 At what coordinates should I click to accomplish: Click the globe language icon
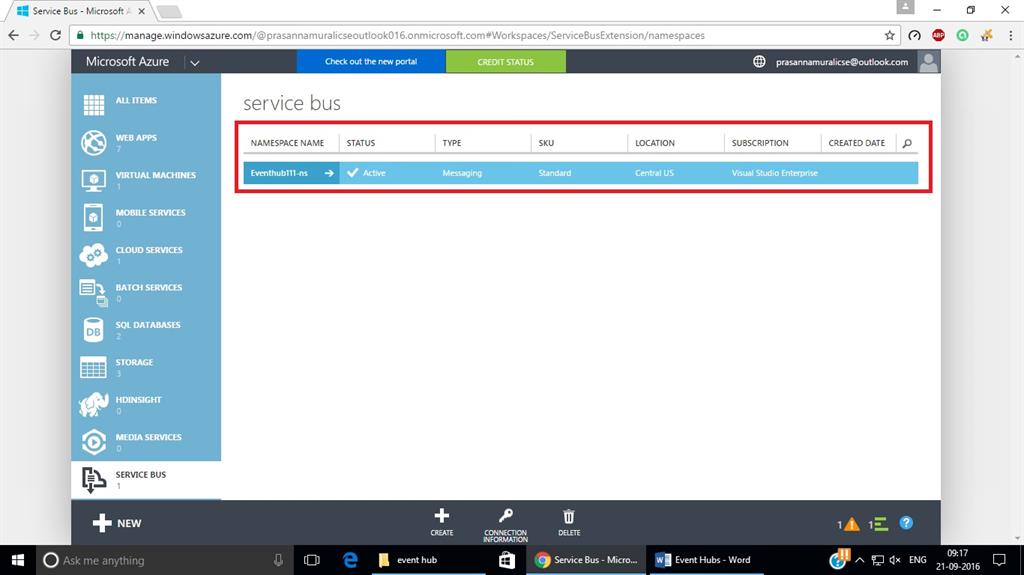point(759,61)
